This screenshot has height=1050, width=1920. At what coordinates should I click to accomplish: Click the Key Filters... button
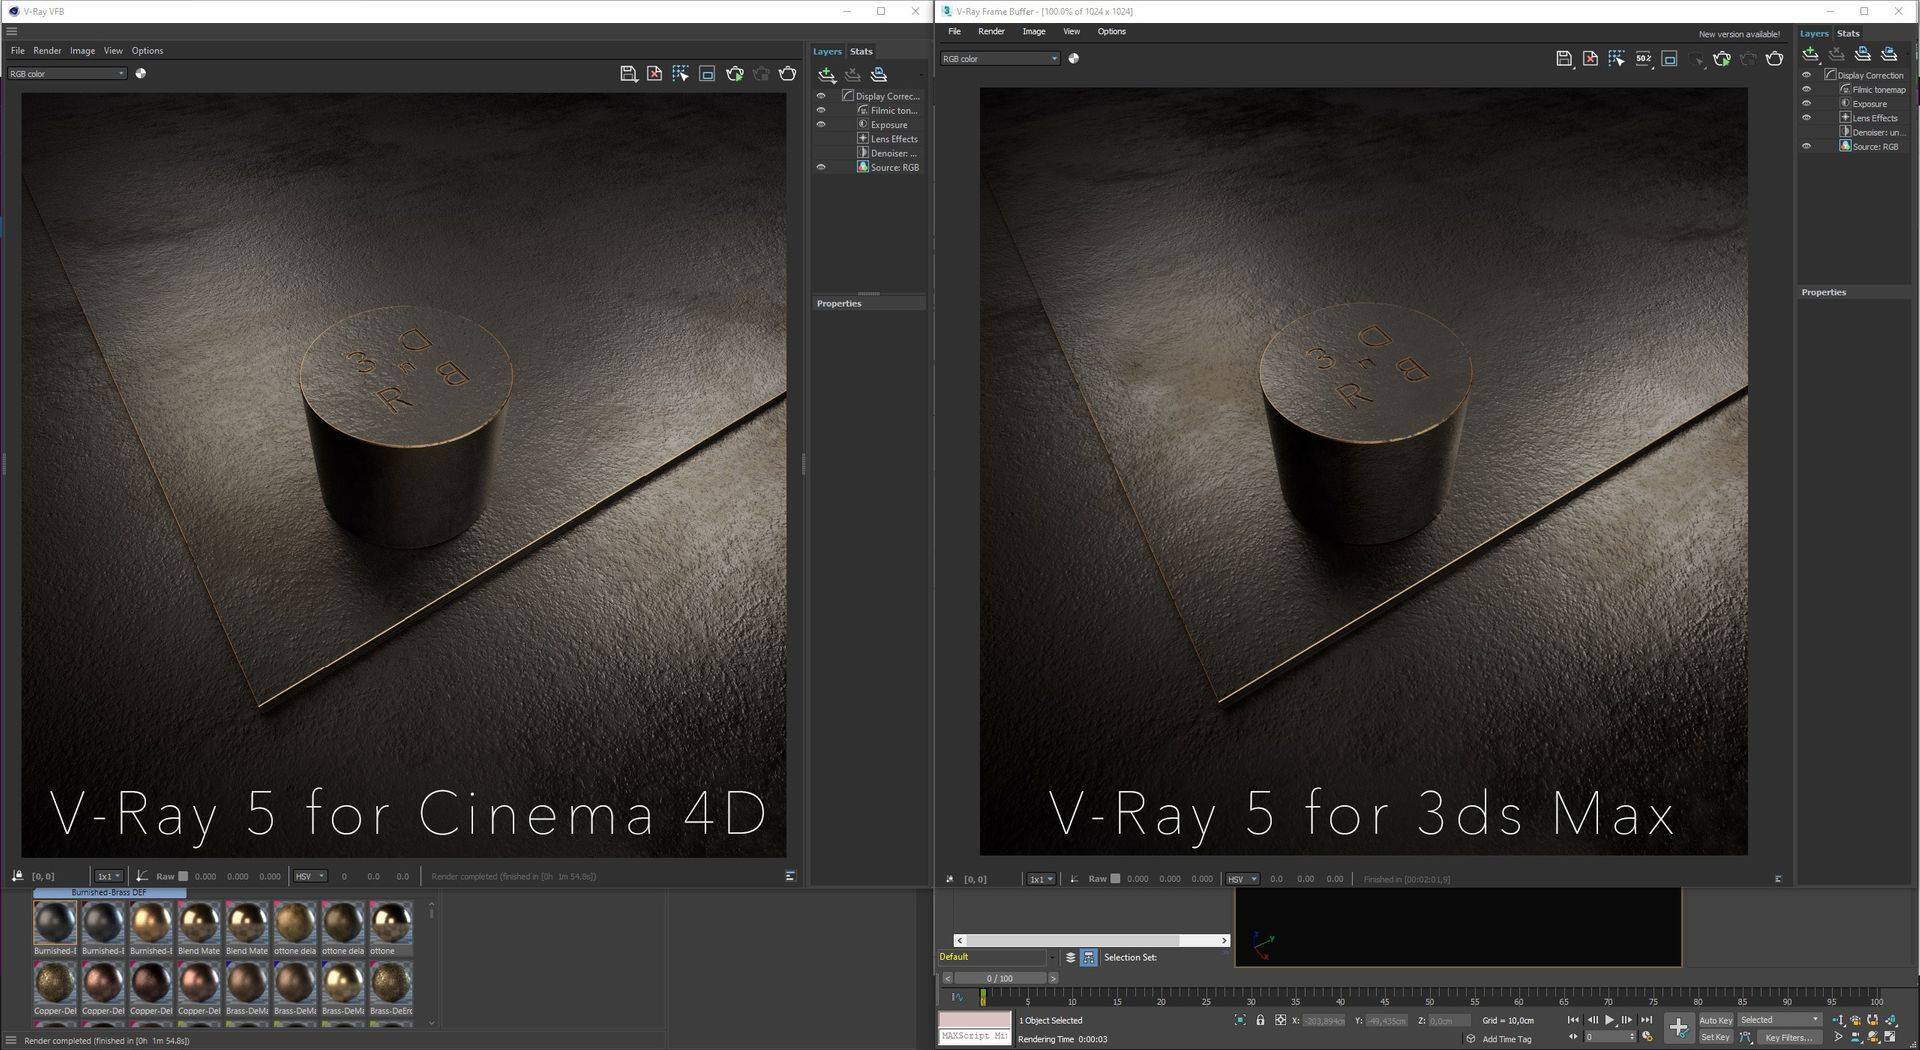coord(1789,1037)
